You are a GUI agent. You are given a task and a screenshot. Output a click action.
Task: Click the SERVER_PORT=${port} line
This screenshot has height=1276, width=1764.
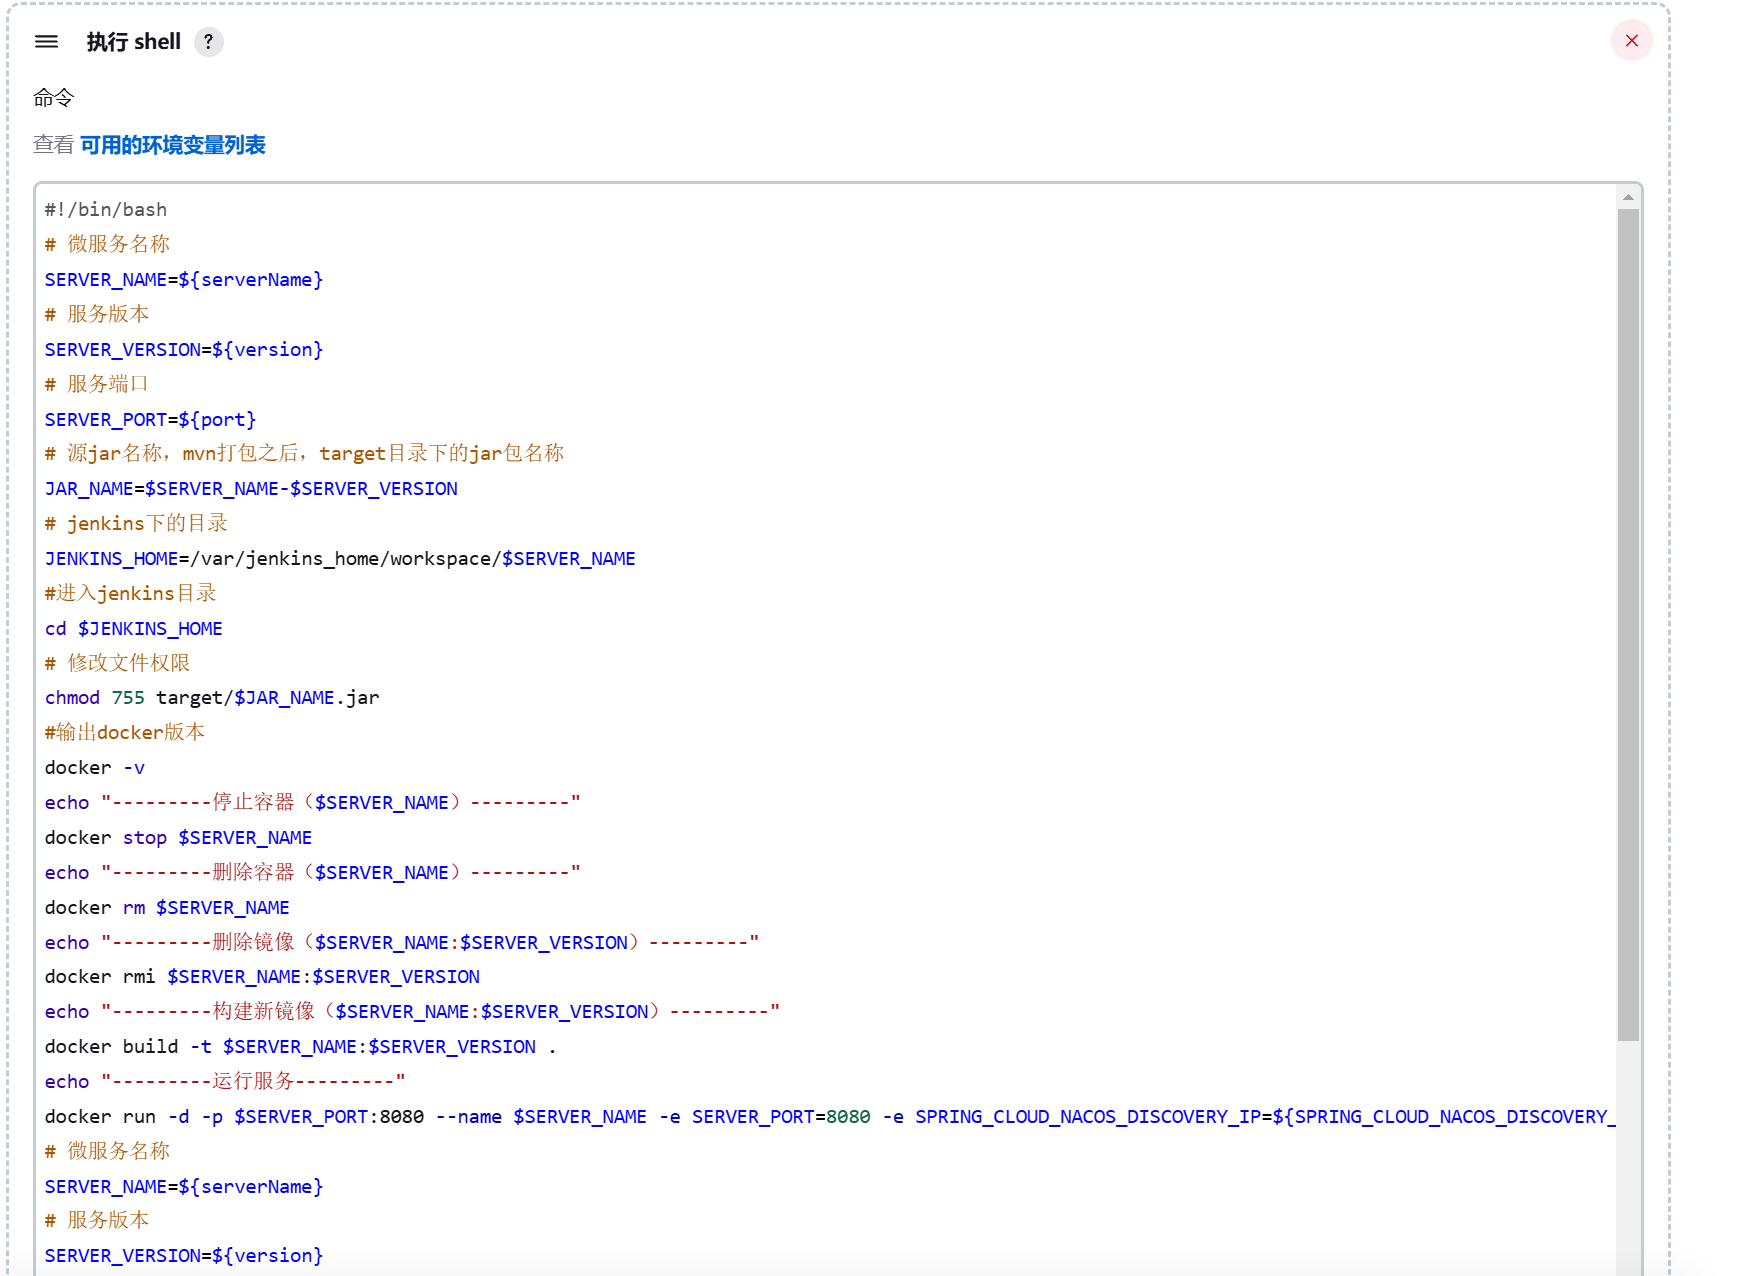[150, 420]
